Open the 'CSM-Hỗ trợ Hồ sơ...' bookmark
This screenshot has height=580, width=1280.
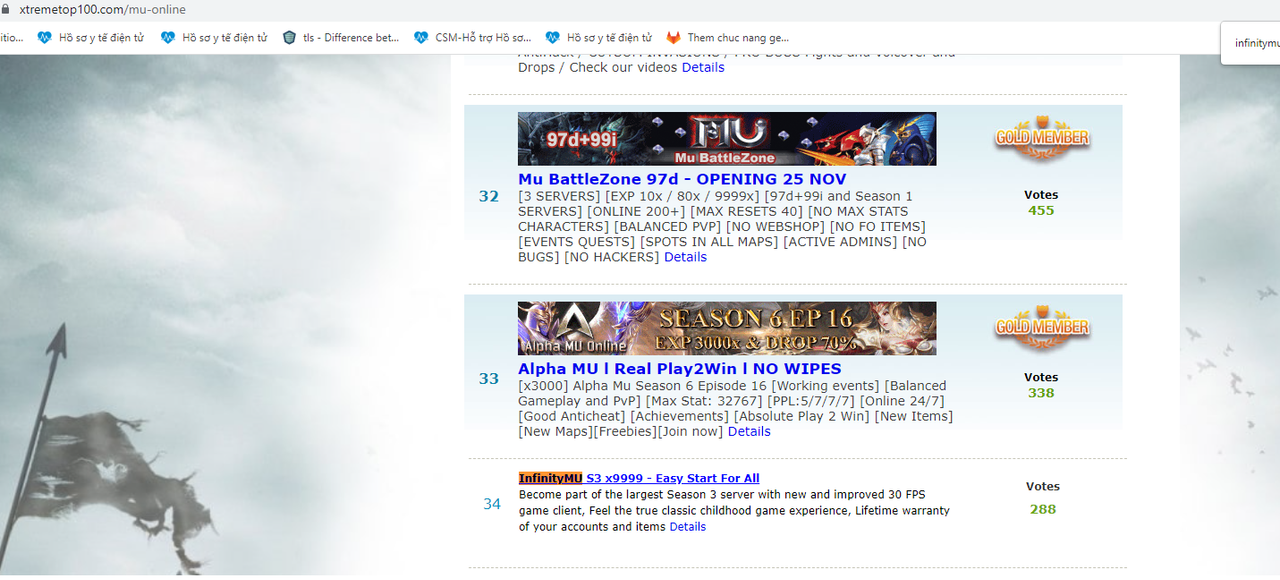click(x=472, y=38)
